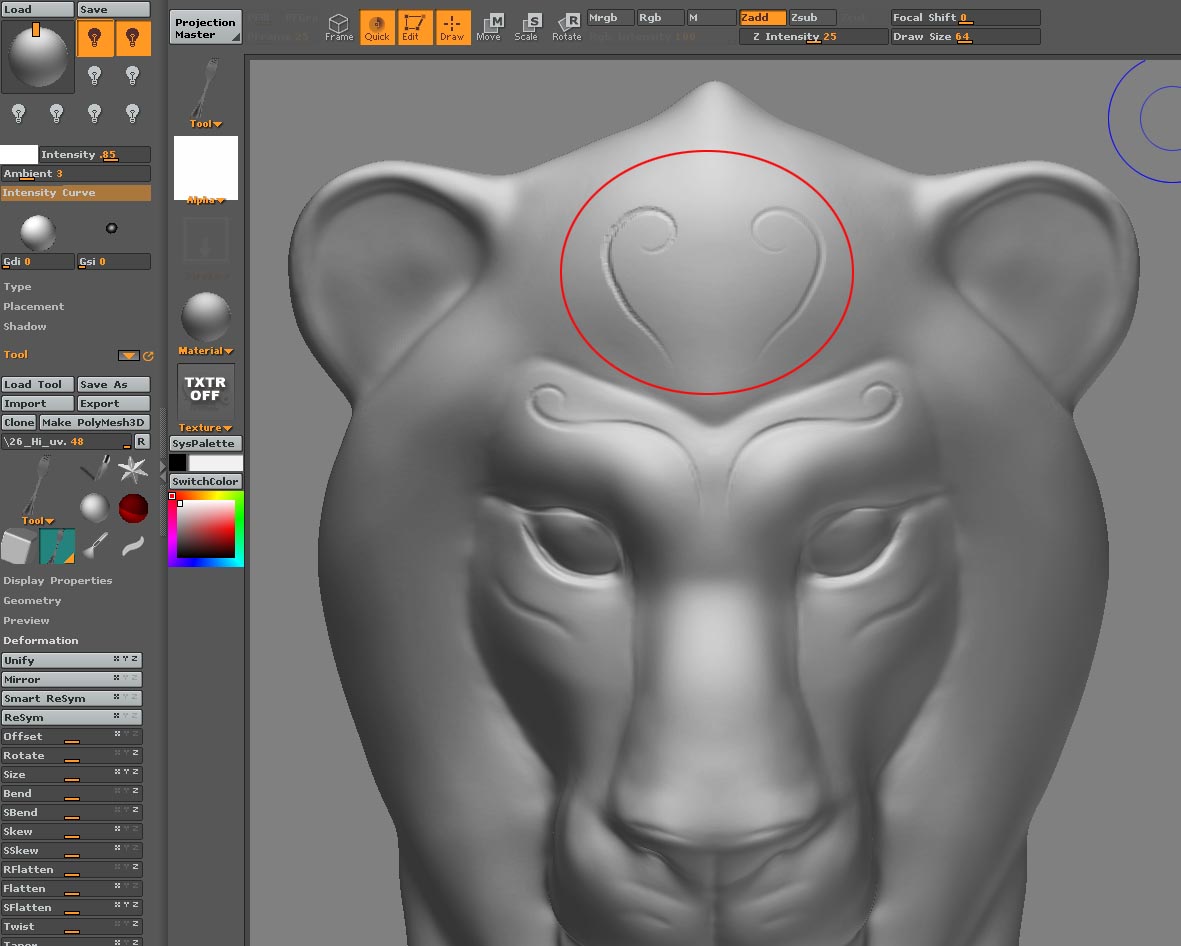Click the small black dot under Intensity Curve
Viewport: 1181px width, 946px height.
[111, 228]
